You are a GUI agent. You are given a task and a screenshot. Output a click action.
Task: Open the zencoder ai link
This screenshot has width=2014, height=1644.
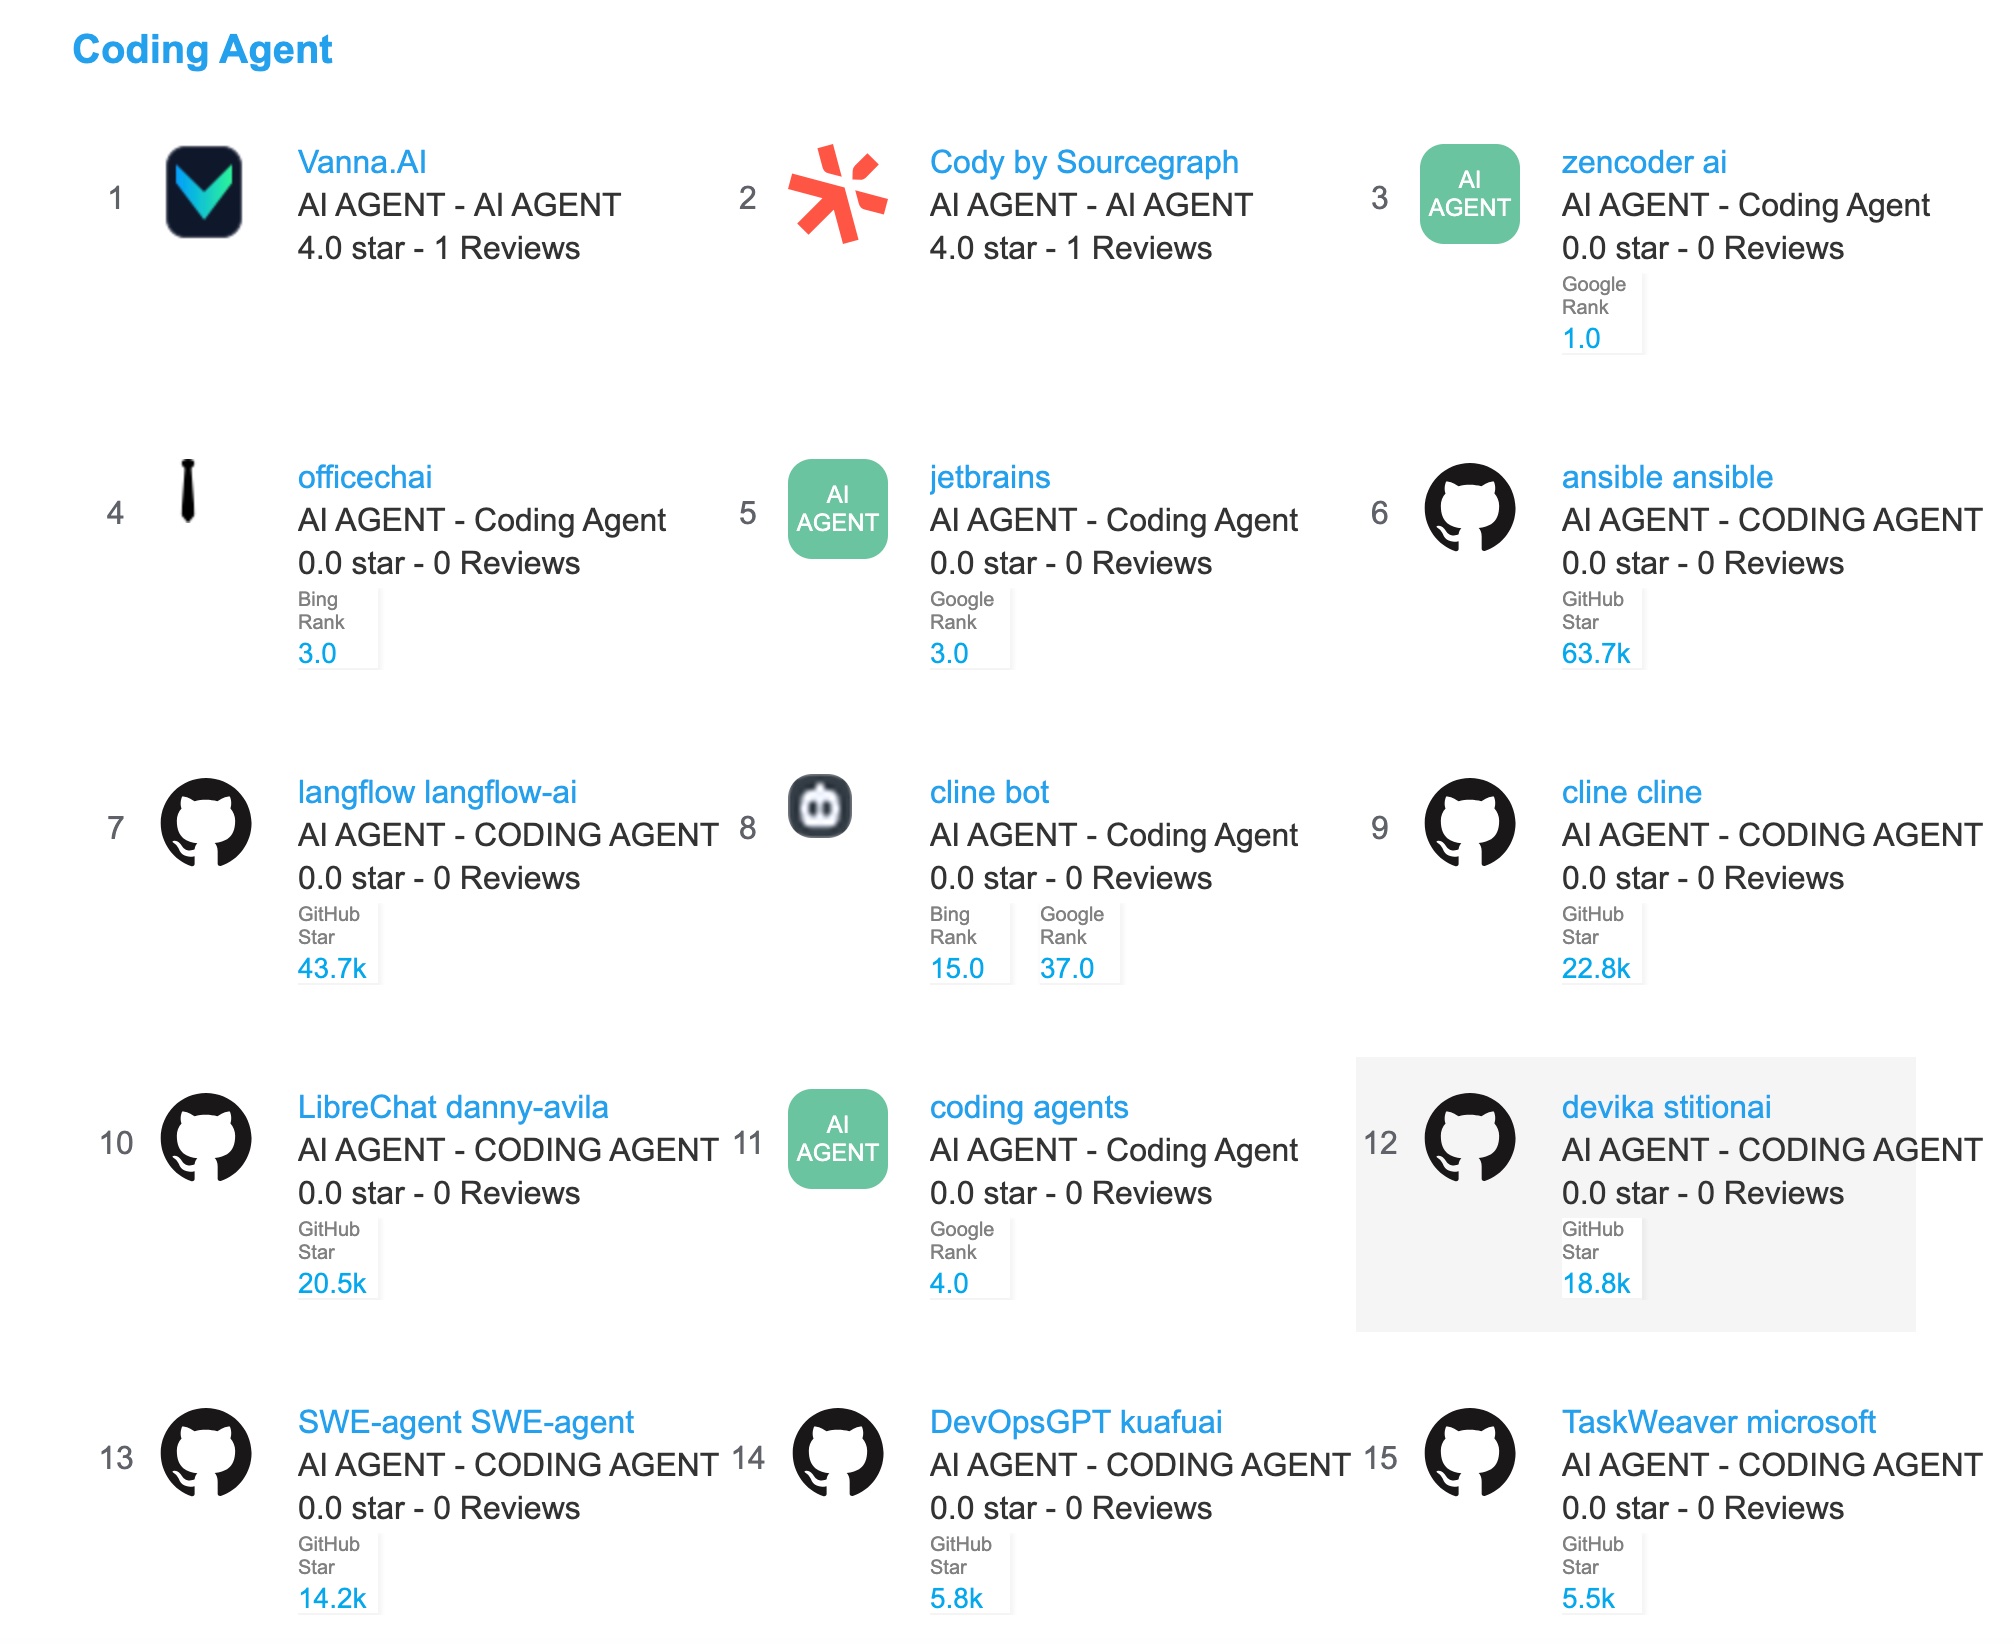[1644, 162]
